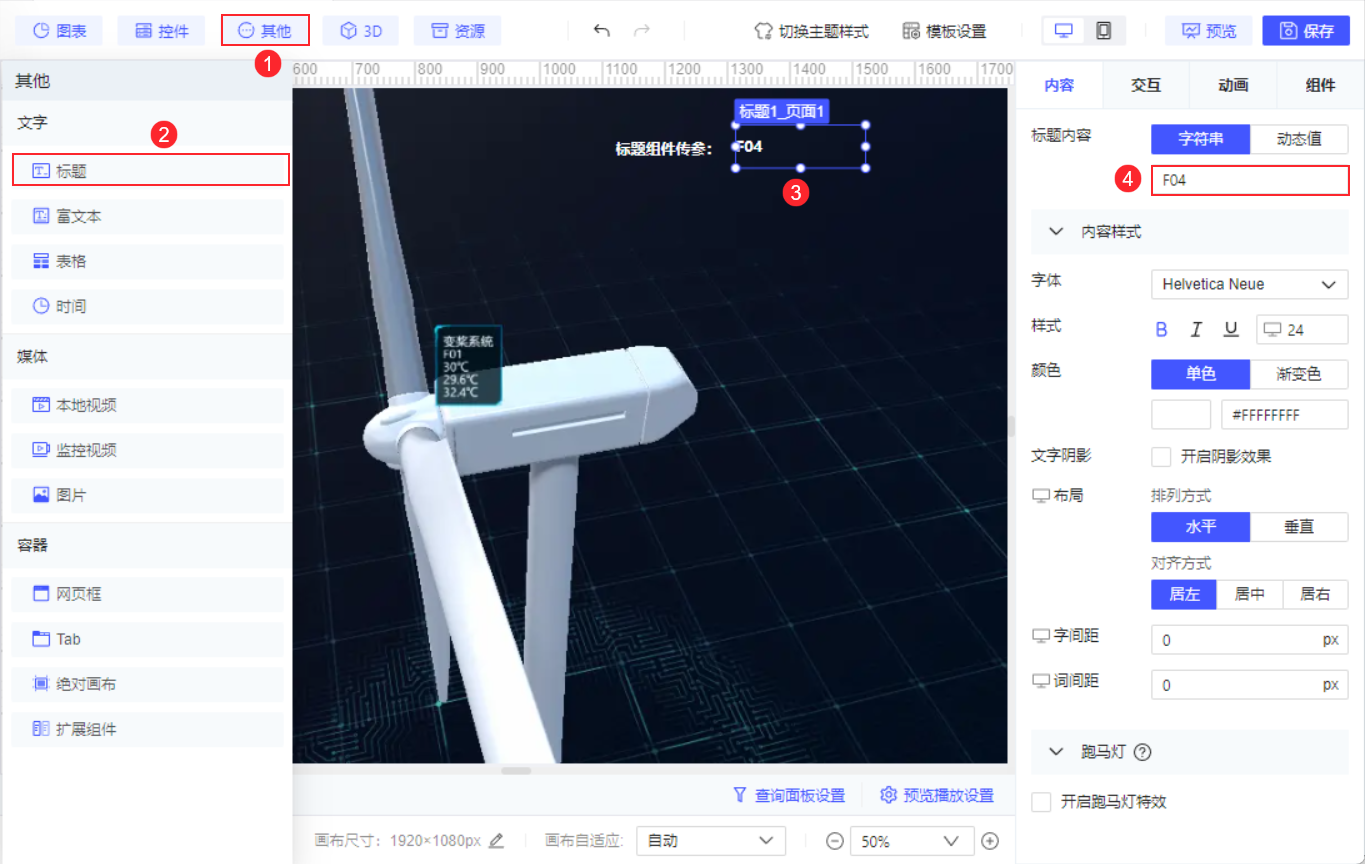The height and width of the screenshot is (864, 1365).
Task: Open the 资源 resources menu
Action: tap(457, 31)
